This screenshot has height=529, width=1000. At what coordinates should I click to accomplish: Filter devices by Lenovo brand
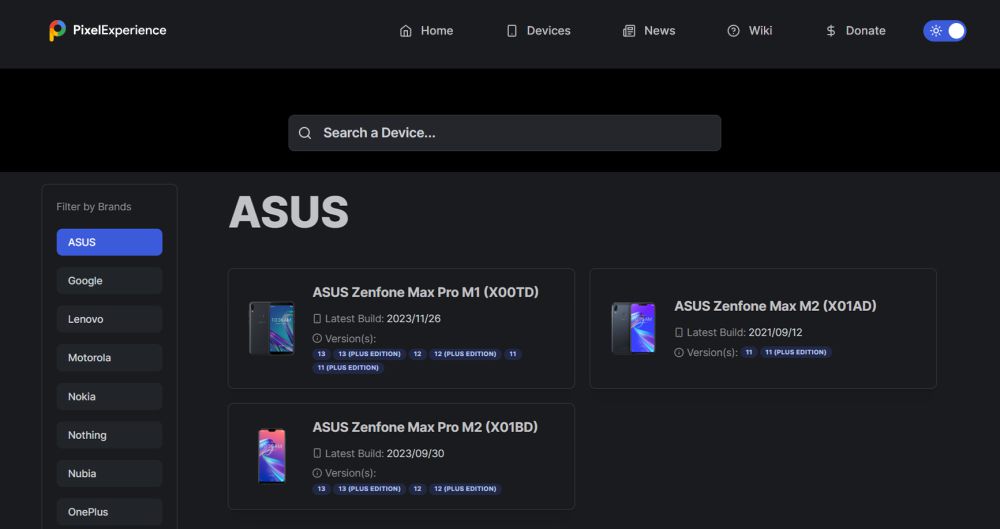click(109, 319)
